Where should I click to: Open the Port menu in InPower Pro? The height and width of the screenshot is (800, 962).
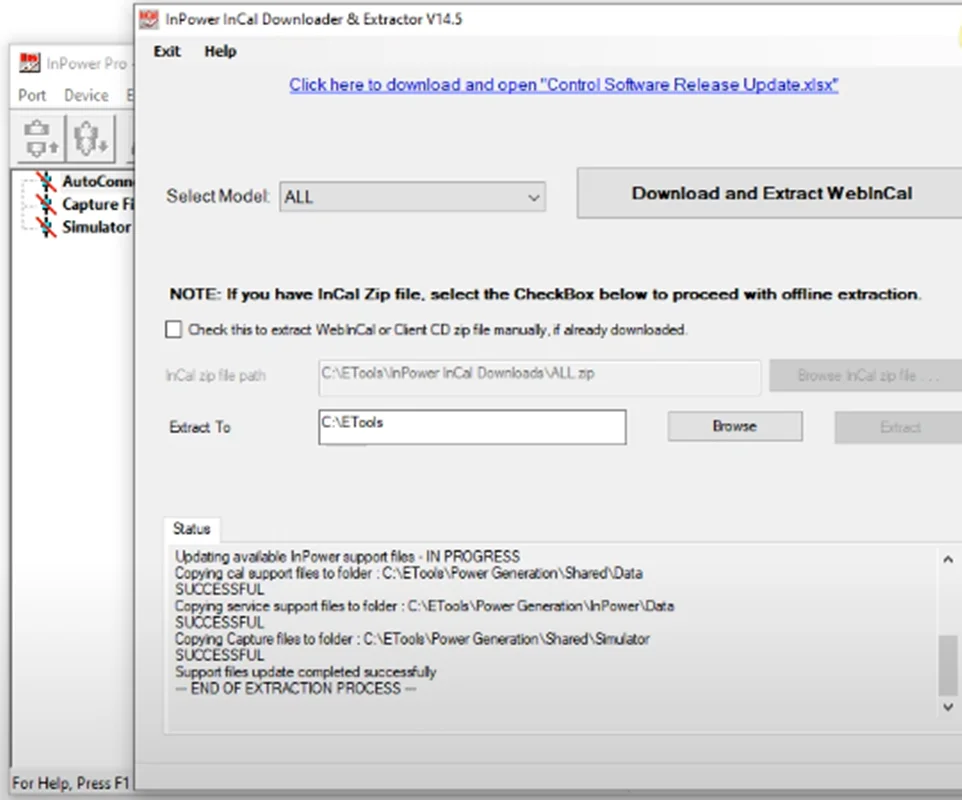[x=32, y=95]
